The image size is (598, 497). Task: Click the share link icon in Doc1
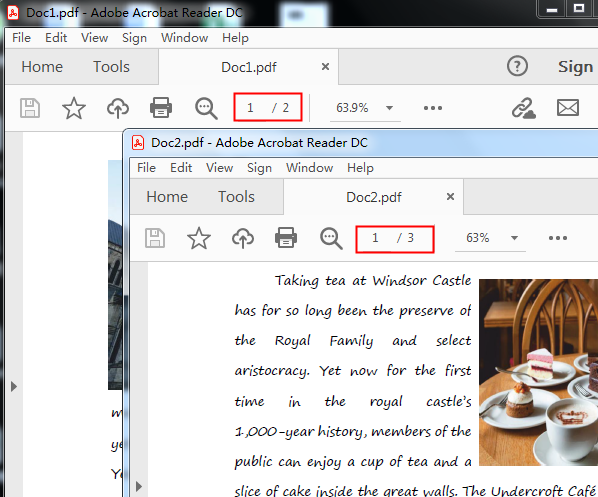[x=523, y=108]
